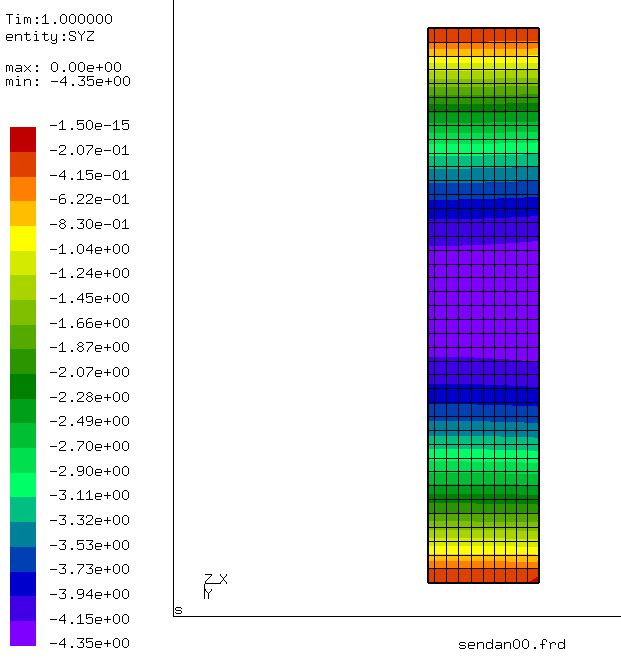
Task: Click legend value -1.24e+00
Action: click(x=89, y=273)
